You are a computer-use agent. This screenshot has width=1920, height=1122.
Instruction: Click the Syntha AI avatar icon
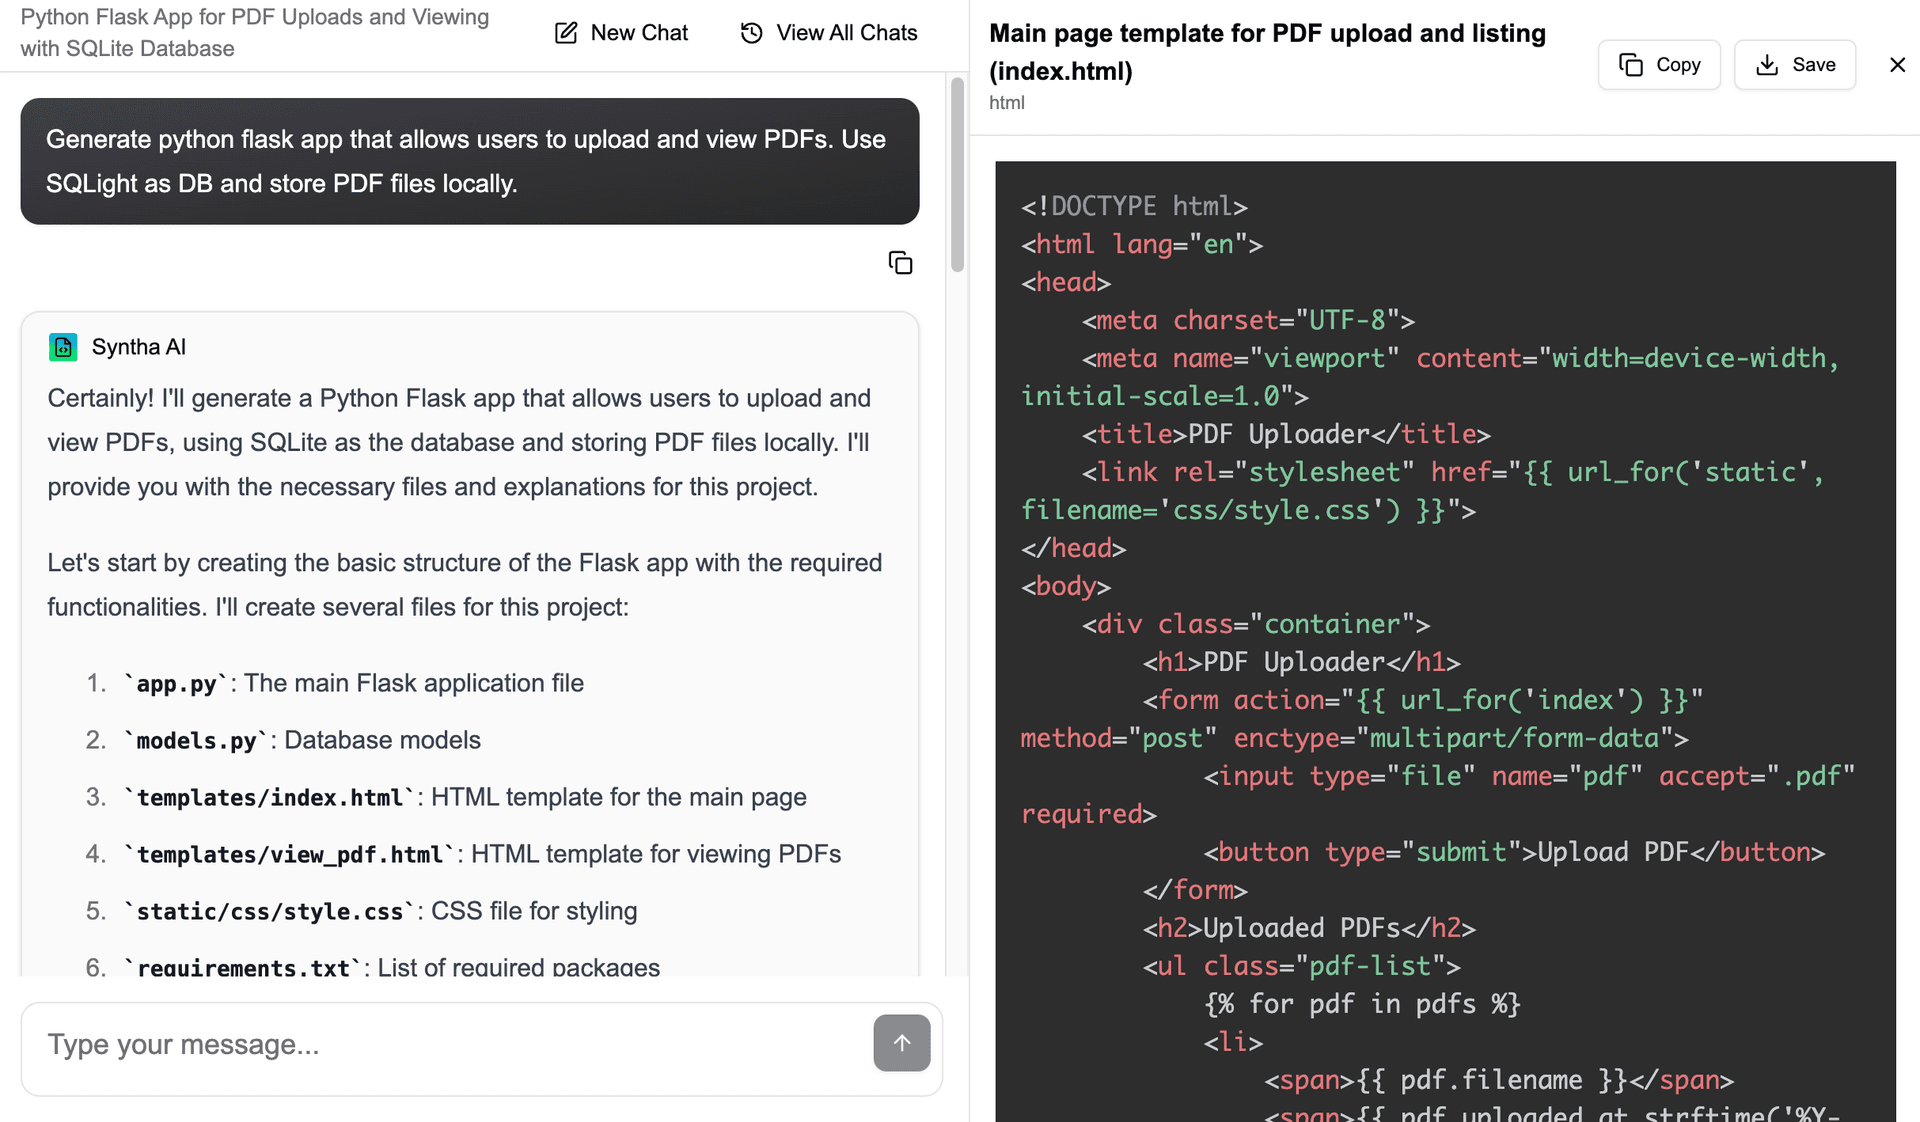[62, 347]
